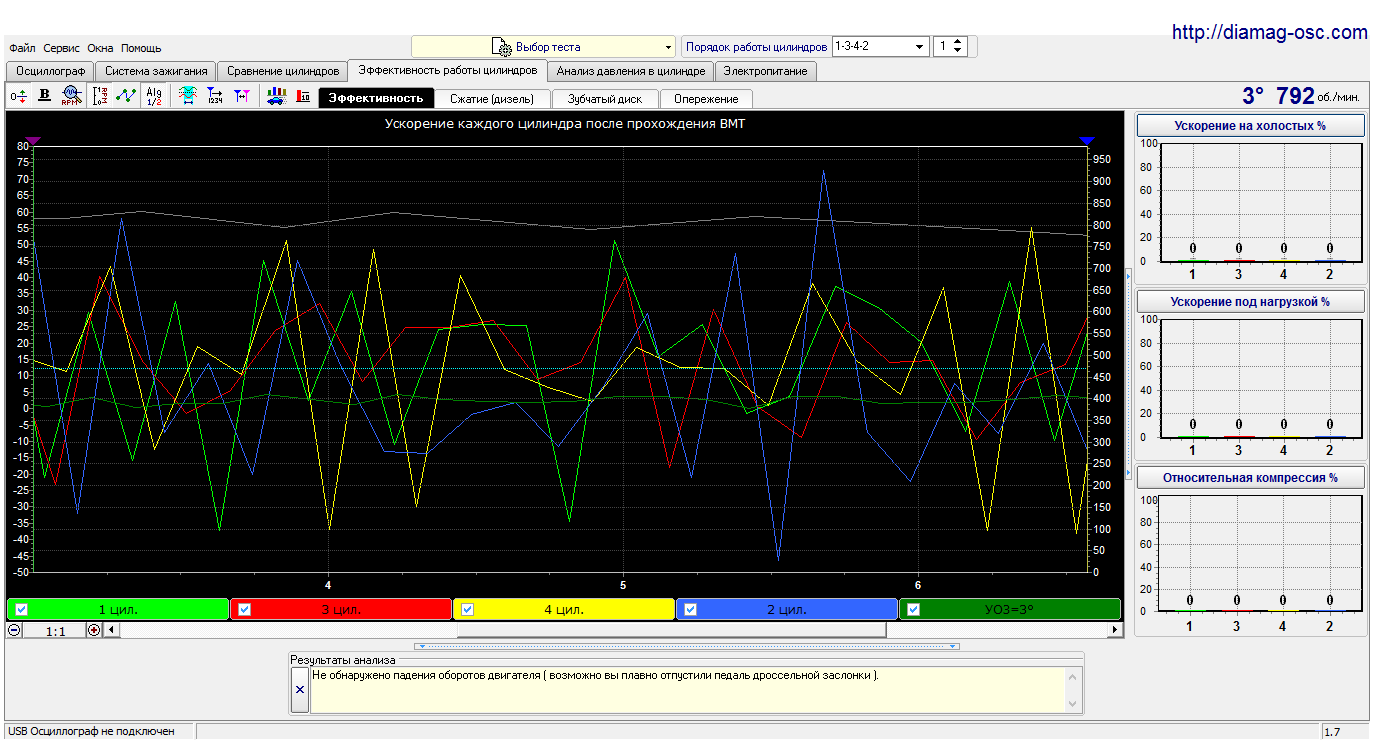Click the chart title Ускорение каждого цилиндра после прохождения ВМТ
The width and height of the screenshot is (1382, 744).
coord(565,124)
